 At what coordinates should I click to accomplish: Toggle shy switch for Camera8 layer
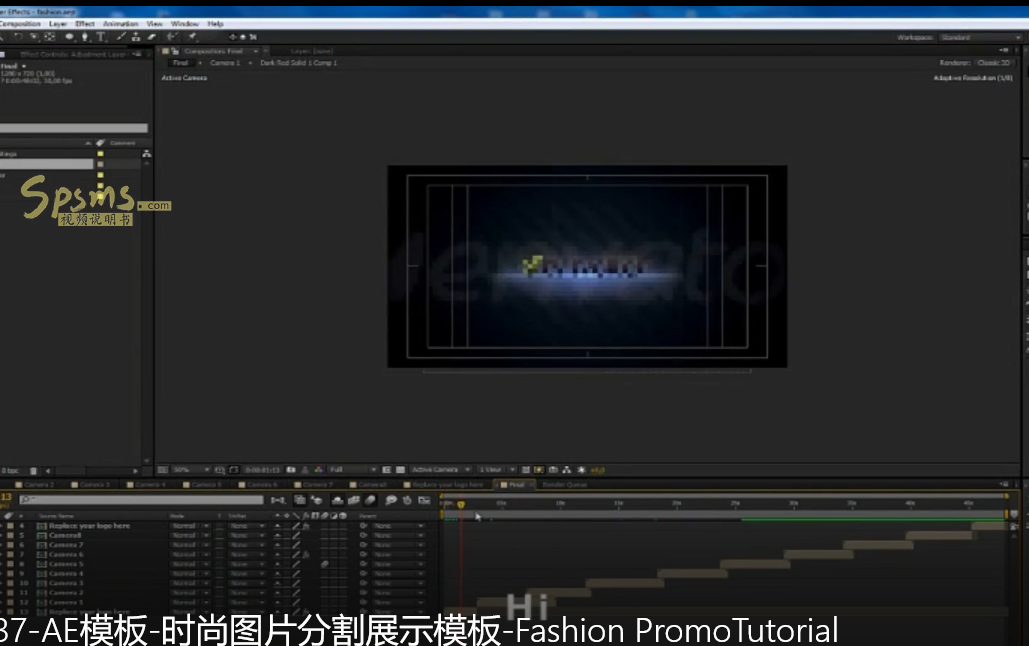[277, 535]
